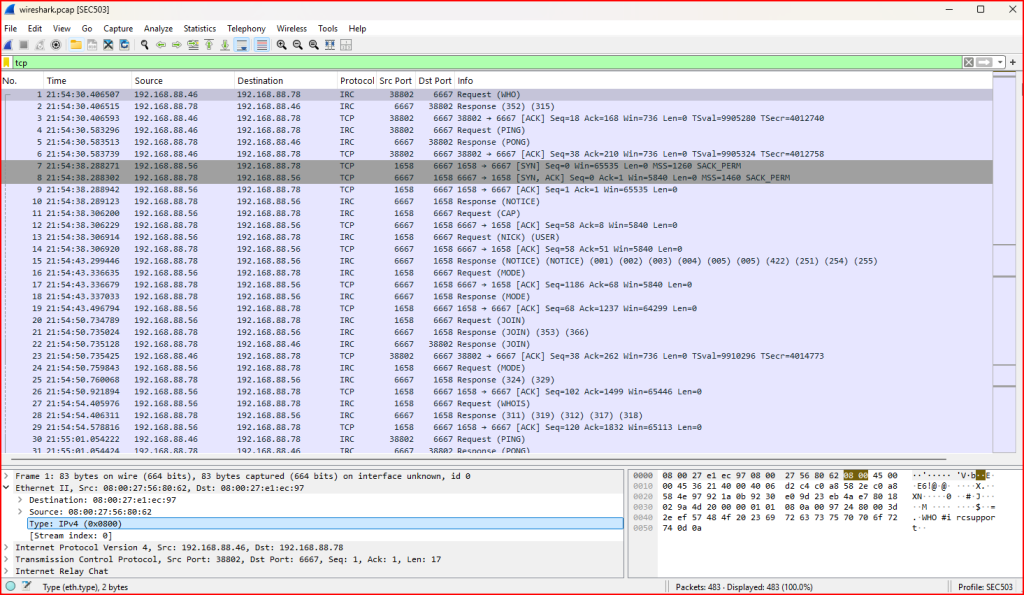Open the Tools menu
The height and width of the screenshot is (595, 1024).
pos(328,29)
